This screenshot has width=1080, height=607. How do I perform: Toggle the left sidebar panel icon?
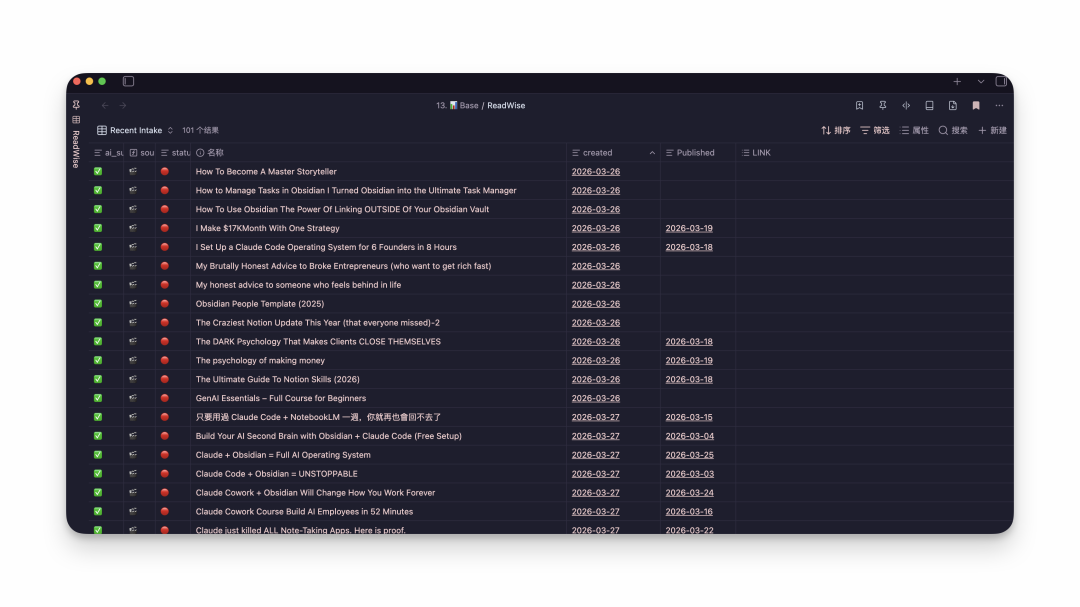coord(128,81)
